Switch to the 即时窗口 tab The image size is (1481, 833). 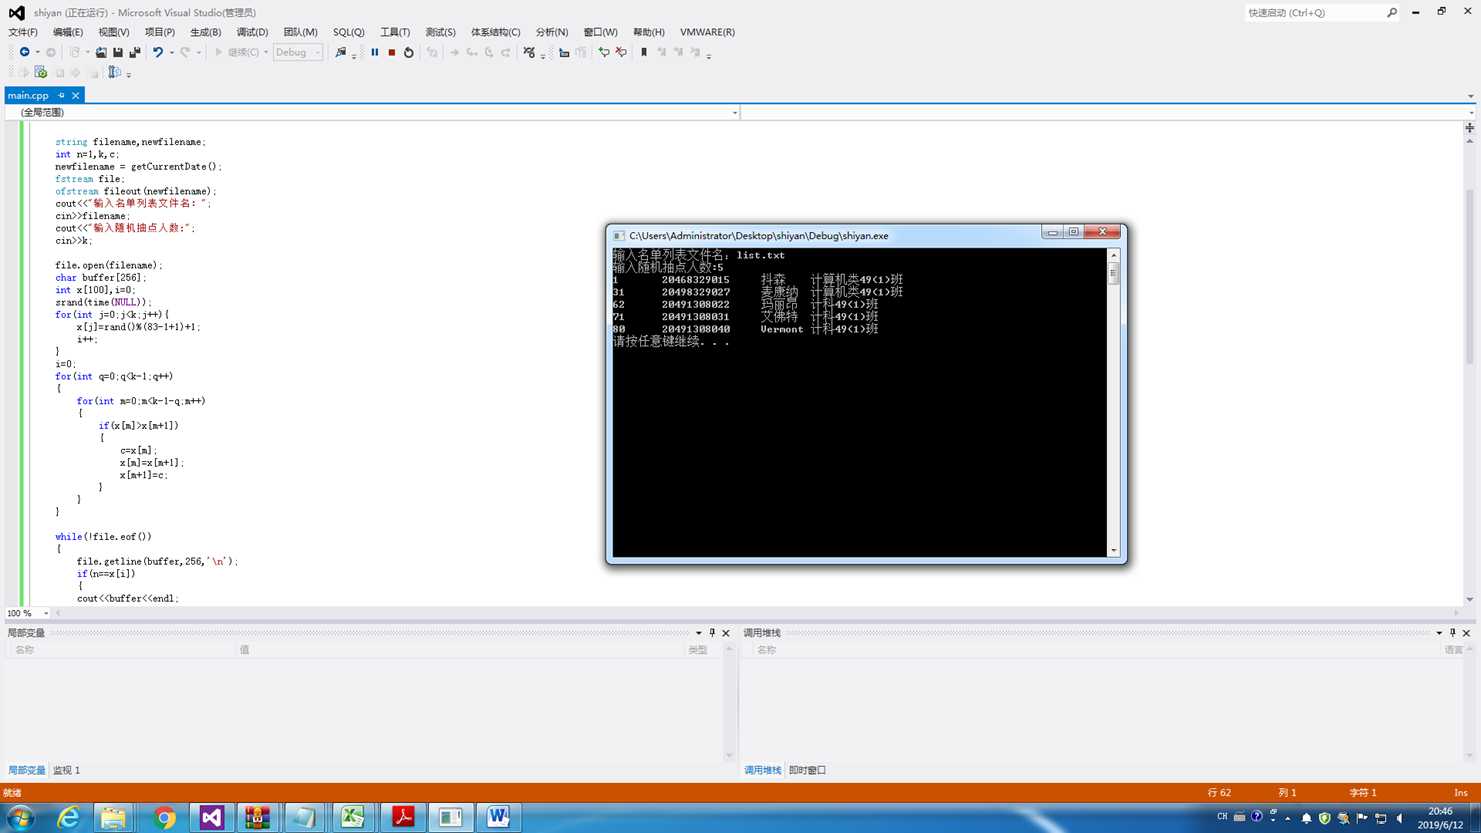tap(807, 770)
